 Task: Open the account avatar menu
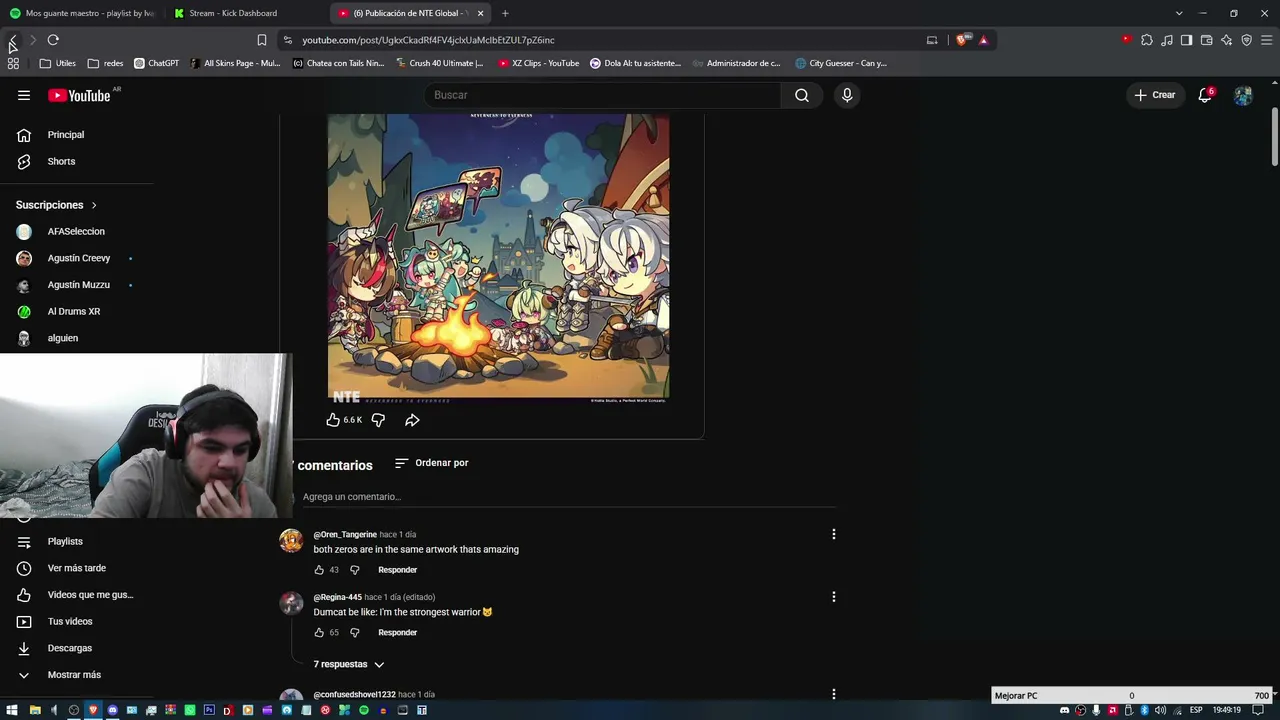pyautogui.click(x=1243, y=95)
